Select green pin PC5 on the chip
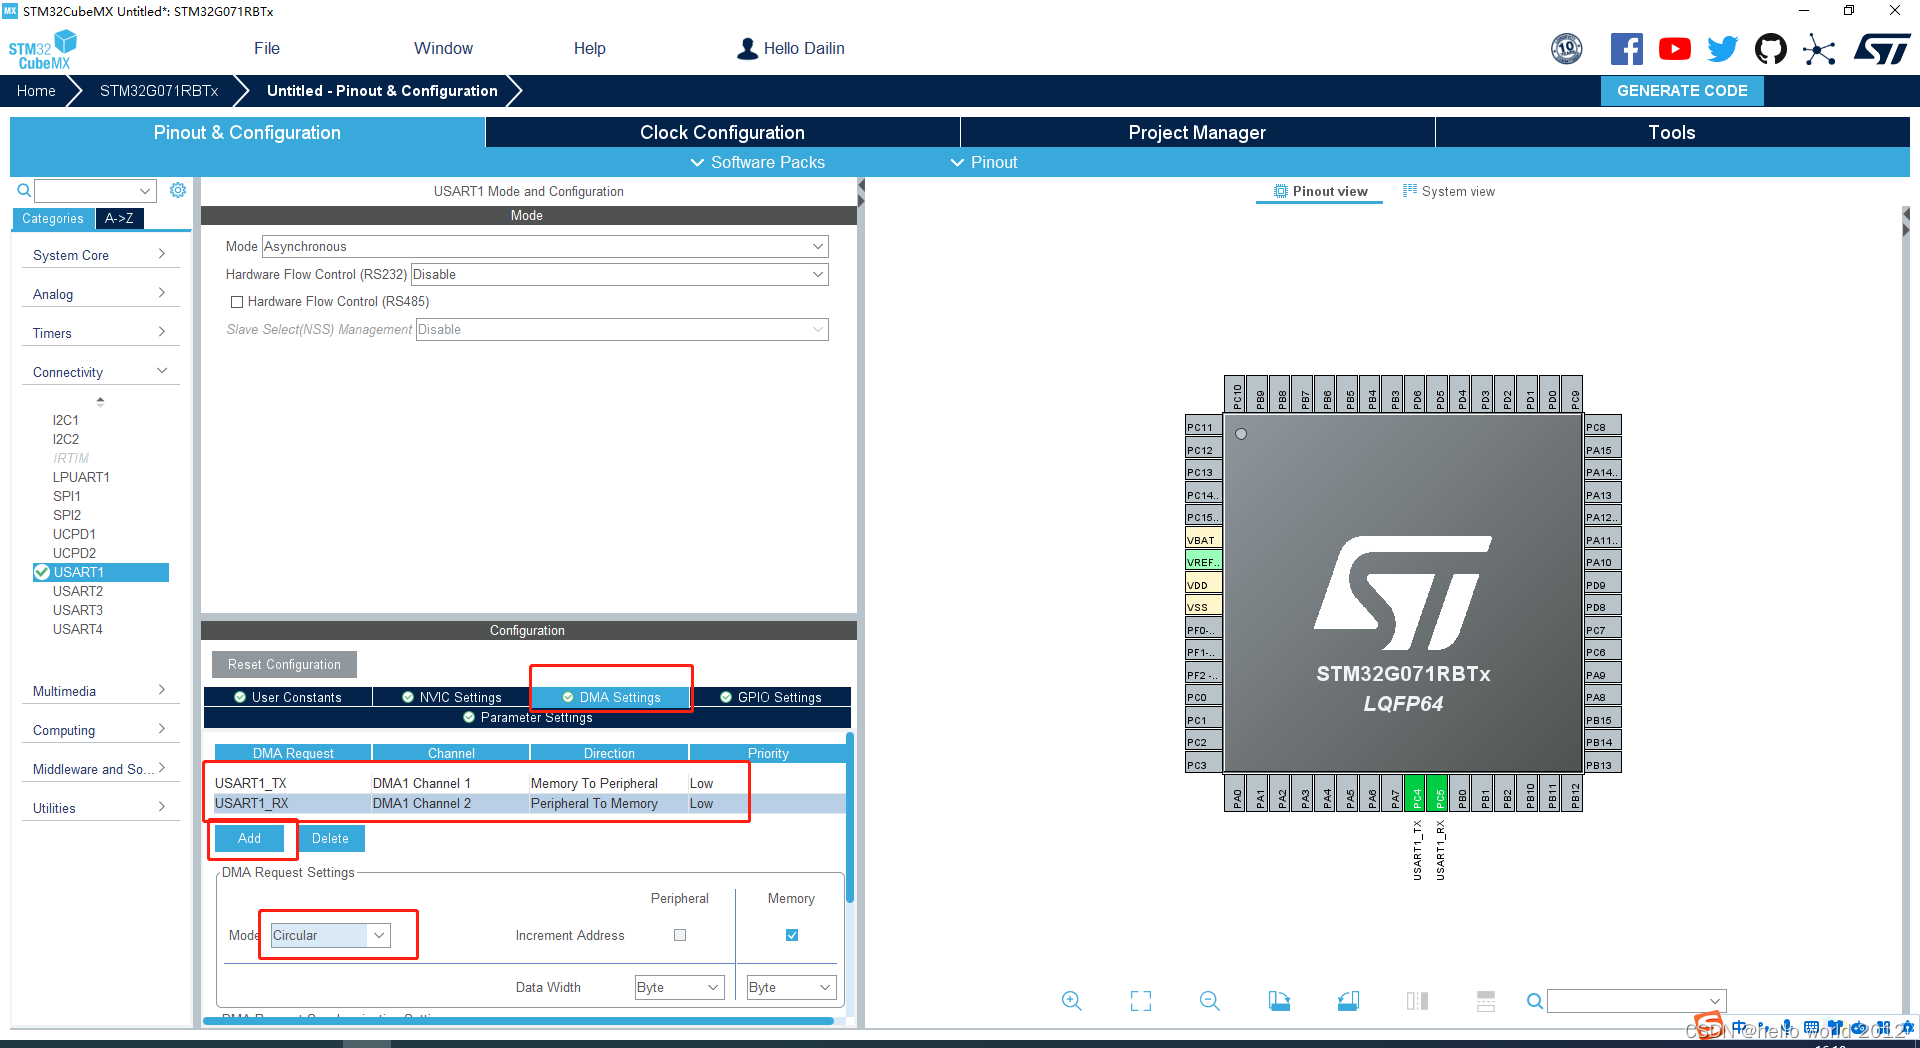1920x1048 pixels. (x=1439, y=793)
